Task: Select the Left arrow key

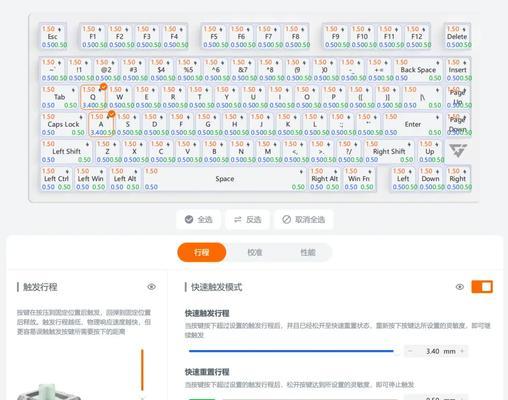Action: coord(403,179)
